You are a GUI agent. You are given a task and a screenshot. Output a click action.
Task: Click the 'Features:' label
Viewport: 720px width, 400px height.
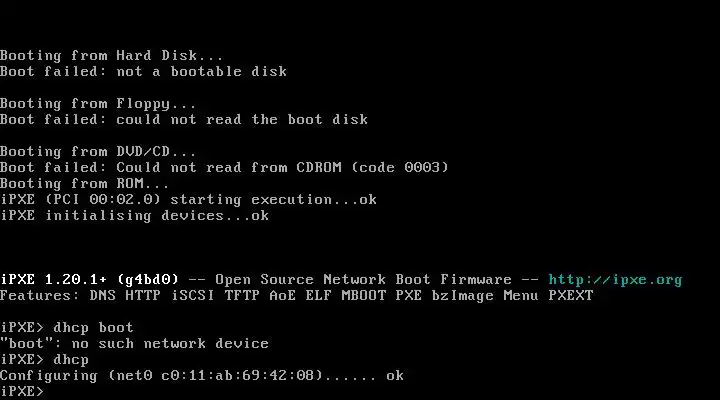(x=40, y=296)
